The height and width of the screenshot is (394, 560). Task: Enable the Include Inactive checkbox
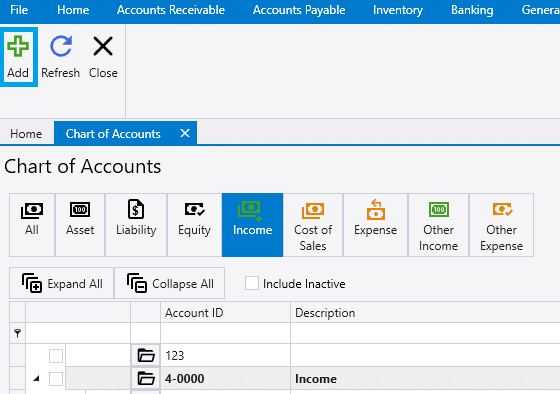click(x=252, y=284)
